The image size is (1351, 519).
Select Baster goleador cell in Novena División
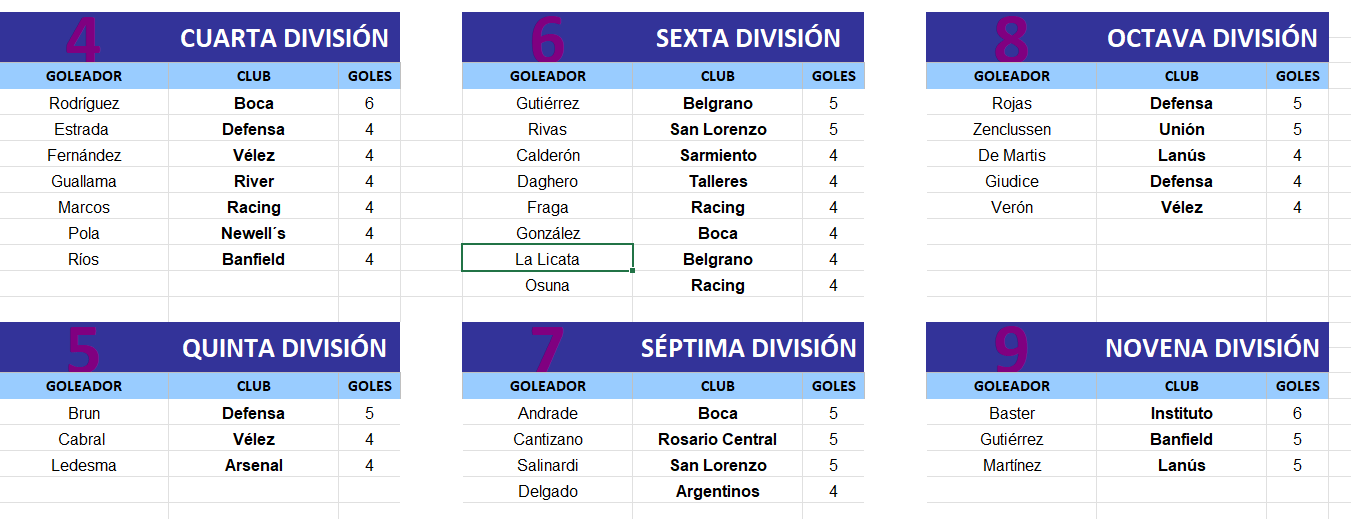[x=1012, y=413]
